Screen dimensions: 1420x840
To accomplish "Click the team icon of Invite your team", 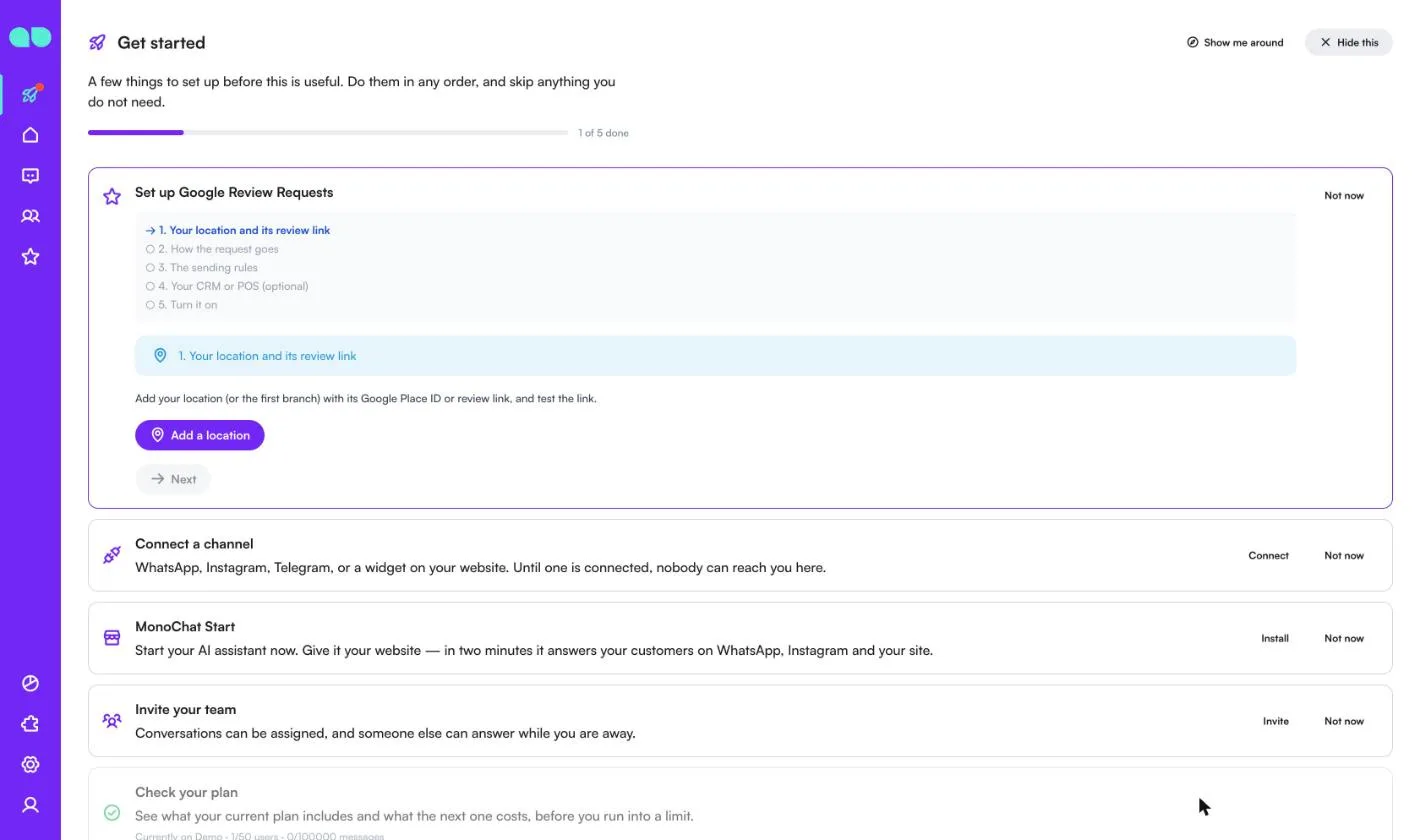I will tap(112, 720).
